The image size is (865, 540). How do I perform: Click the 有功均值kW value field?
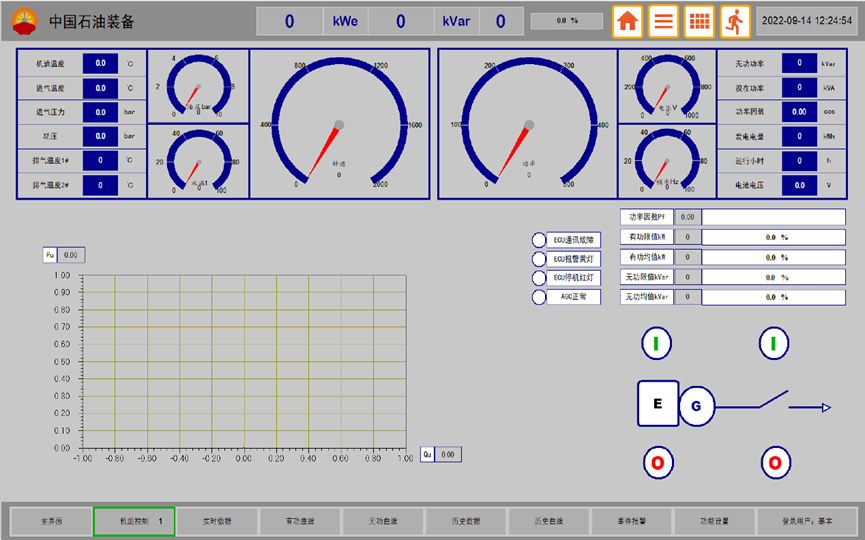(x=687, y=257)
